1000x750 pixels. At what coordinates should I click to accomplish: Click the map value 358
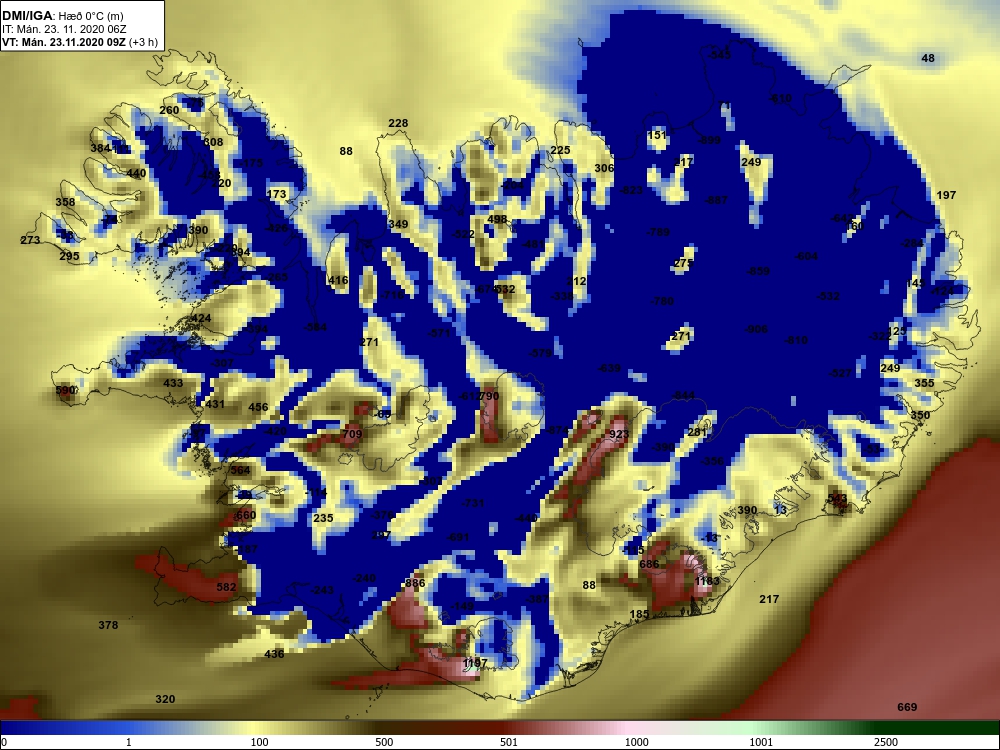[x=65, y=202]
